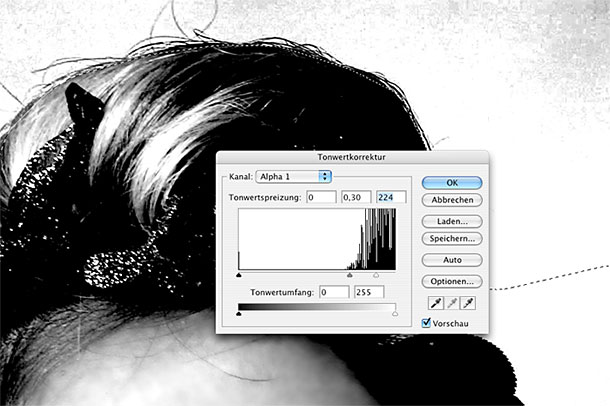
Task: Click the Speichern... button
Action: 452,238
